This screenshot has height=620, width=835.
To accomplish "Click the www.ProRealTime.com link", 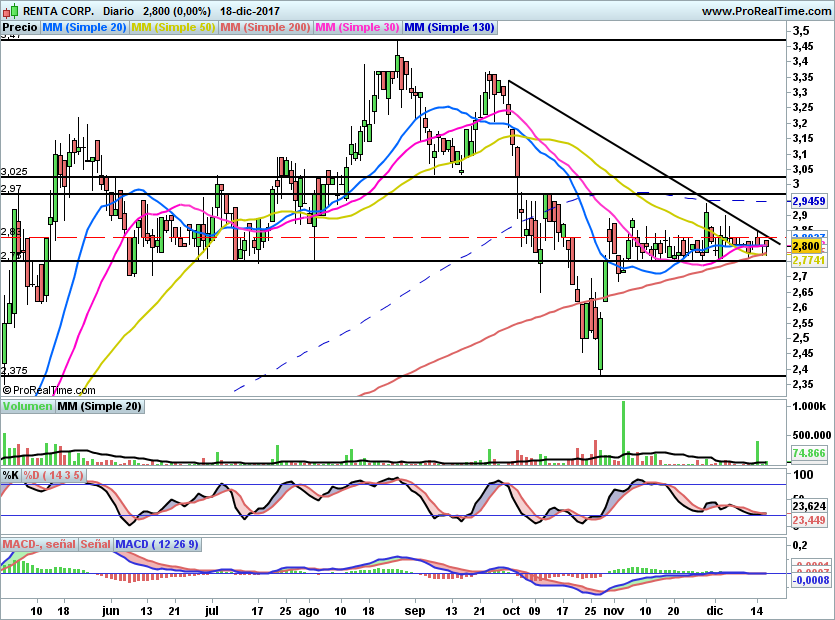I will point(766,11).
